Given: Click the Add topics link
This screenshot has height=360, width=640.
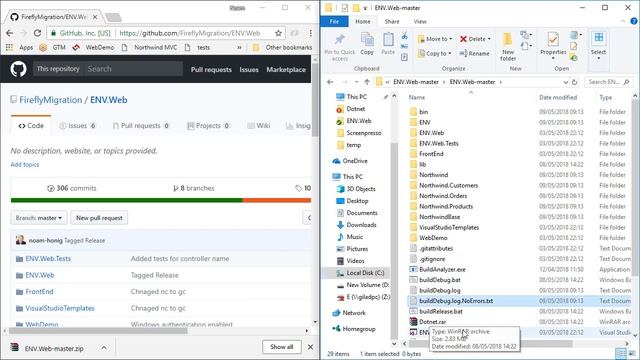Looking at the screenshot, I should [25, 164].
